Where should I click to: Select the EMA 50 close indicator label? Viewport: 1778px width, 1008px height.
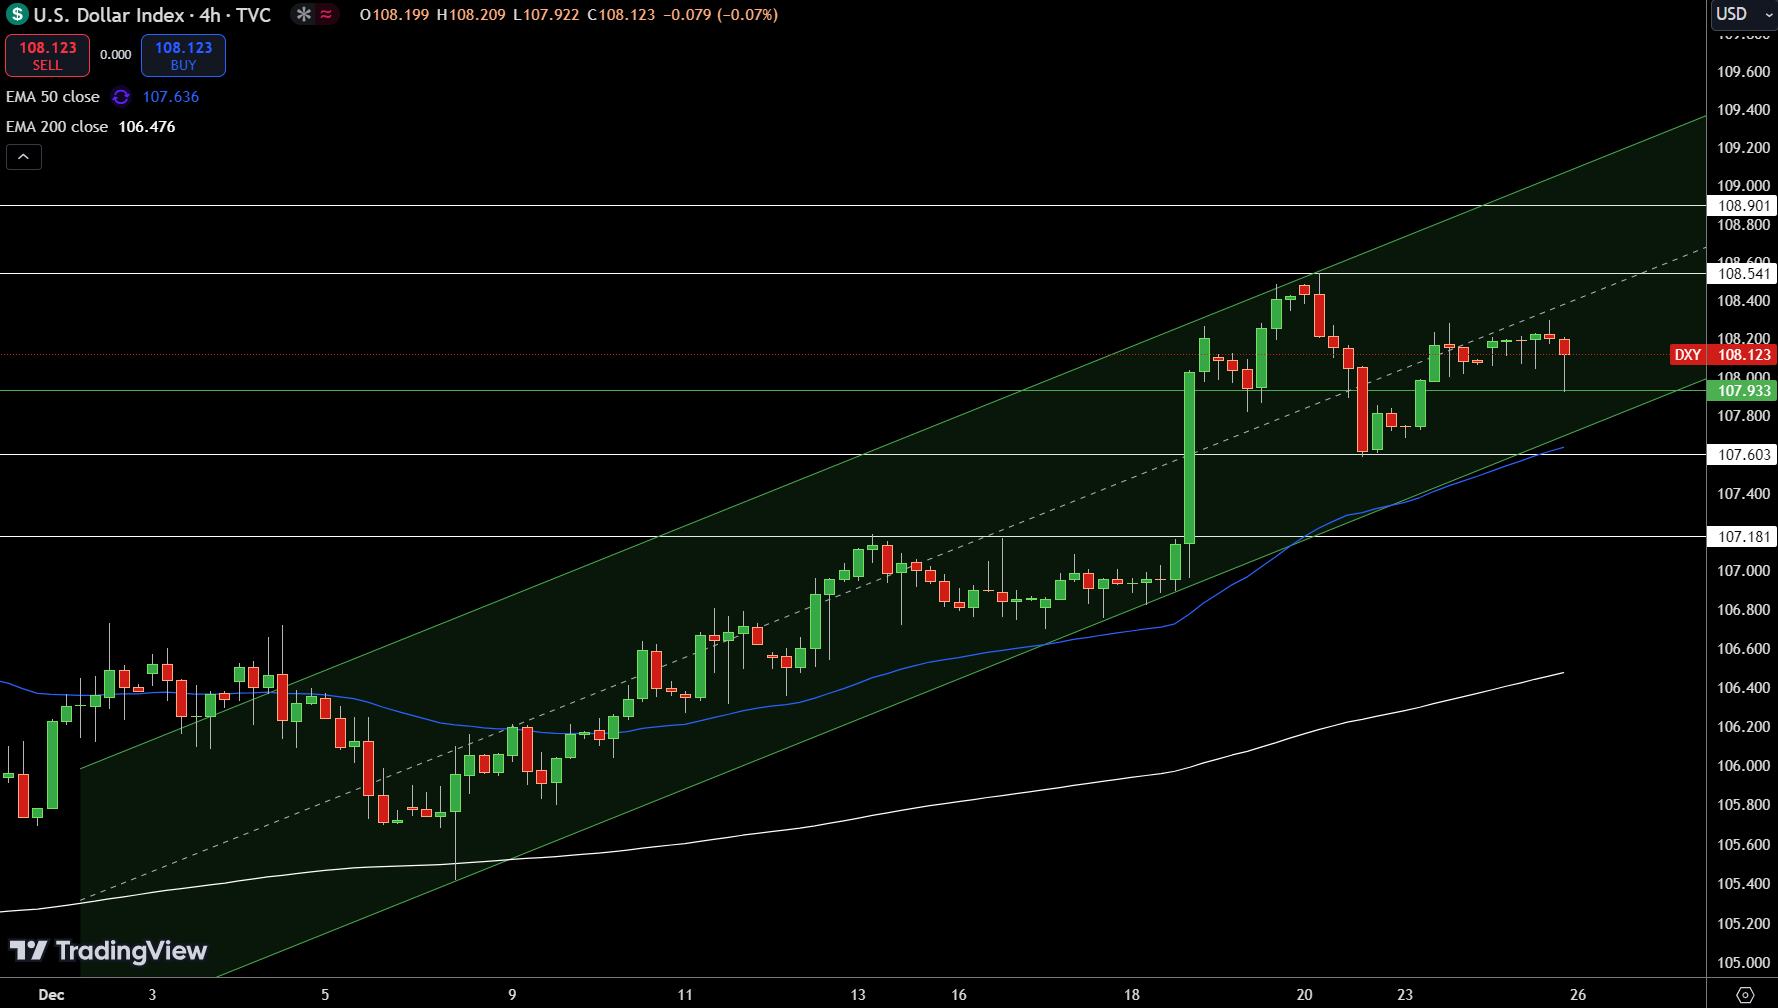pos(53,97)
